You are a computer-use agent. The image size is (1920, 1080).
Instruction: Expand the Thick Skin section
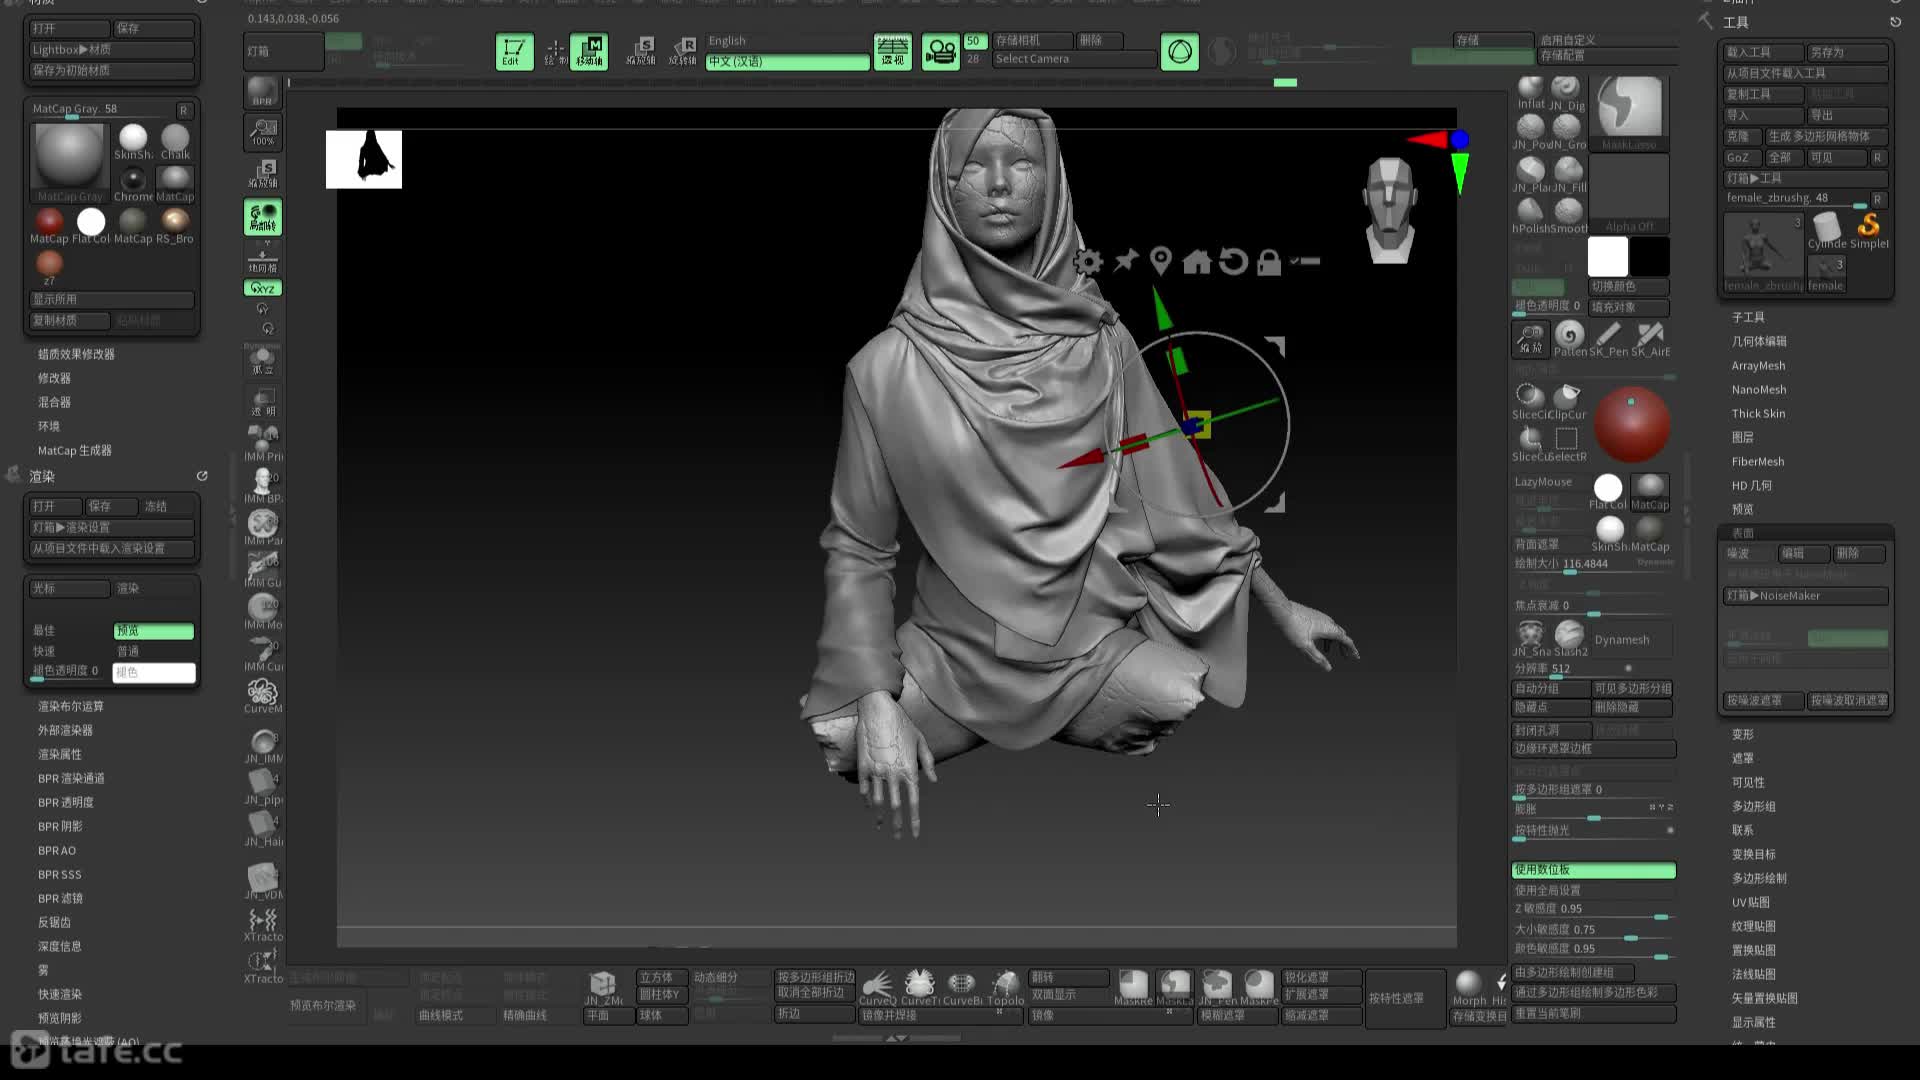1758,414
